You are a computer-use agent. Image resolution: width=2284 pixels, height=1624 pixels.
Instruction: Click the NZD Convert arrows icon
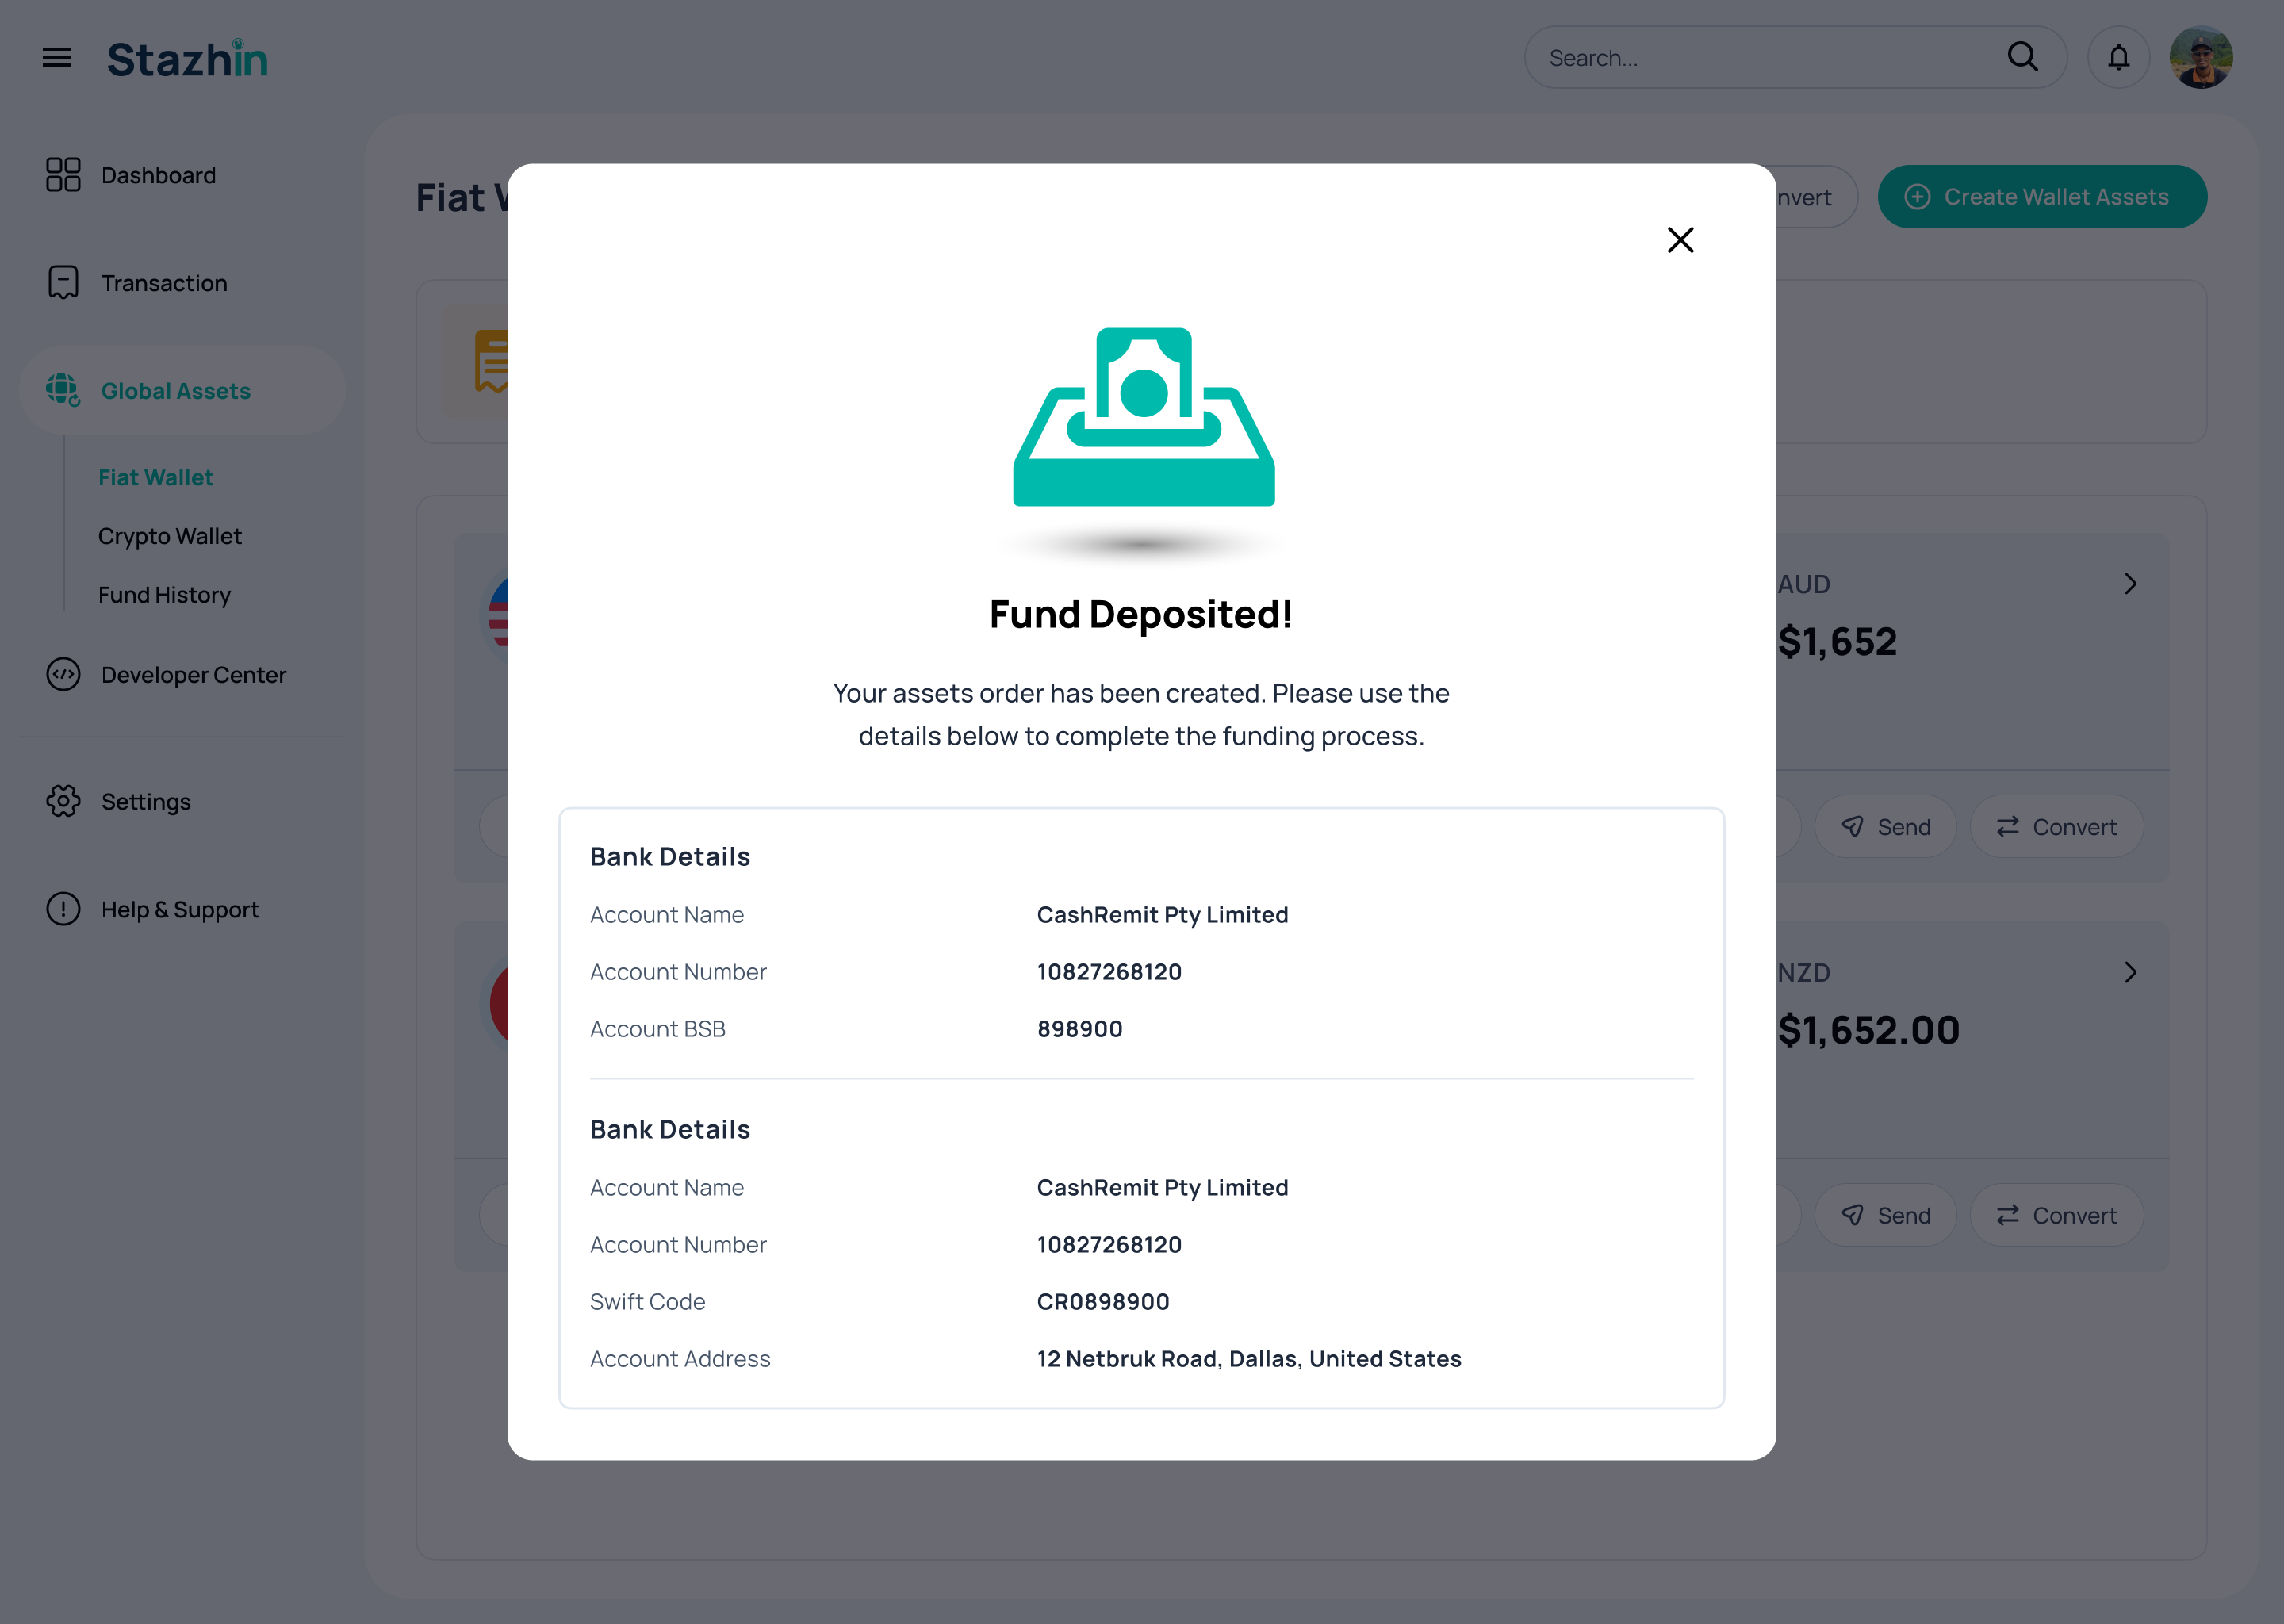(x=2007, y=1216)
